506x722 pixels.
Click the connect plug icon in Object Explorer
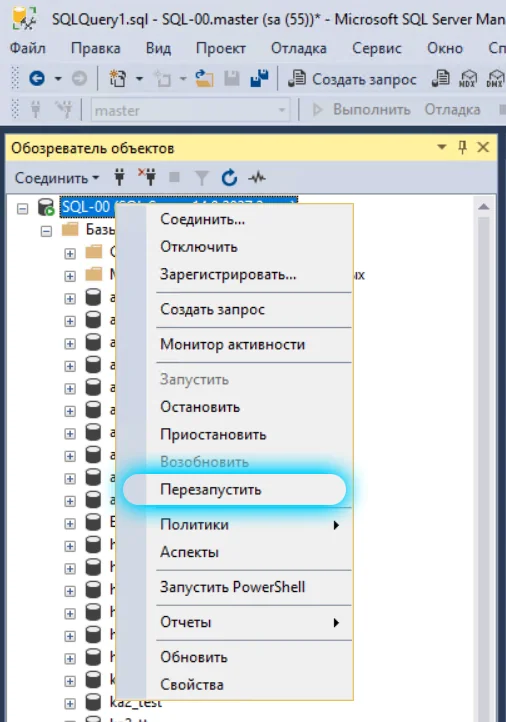[120, 177]
